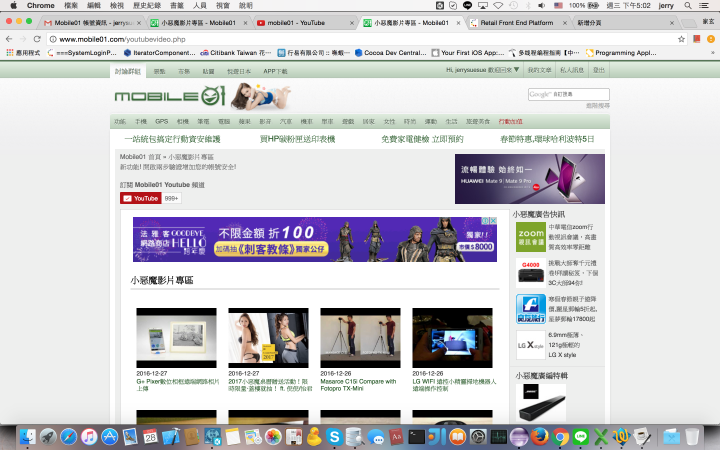The image size is (720, 450).
Task: Go back with the browser back arrow
Action: click(x=9, y=39)
